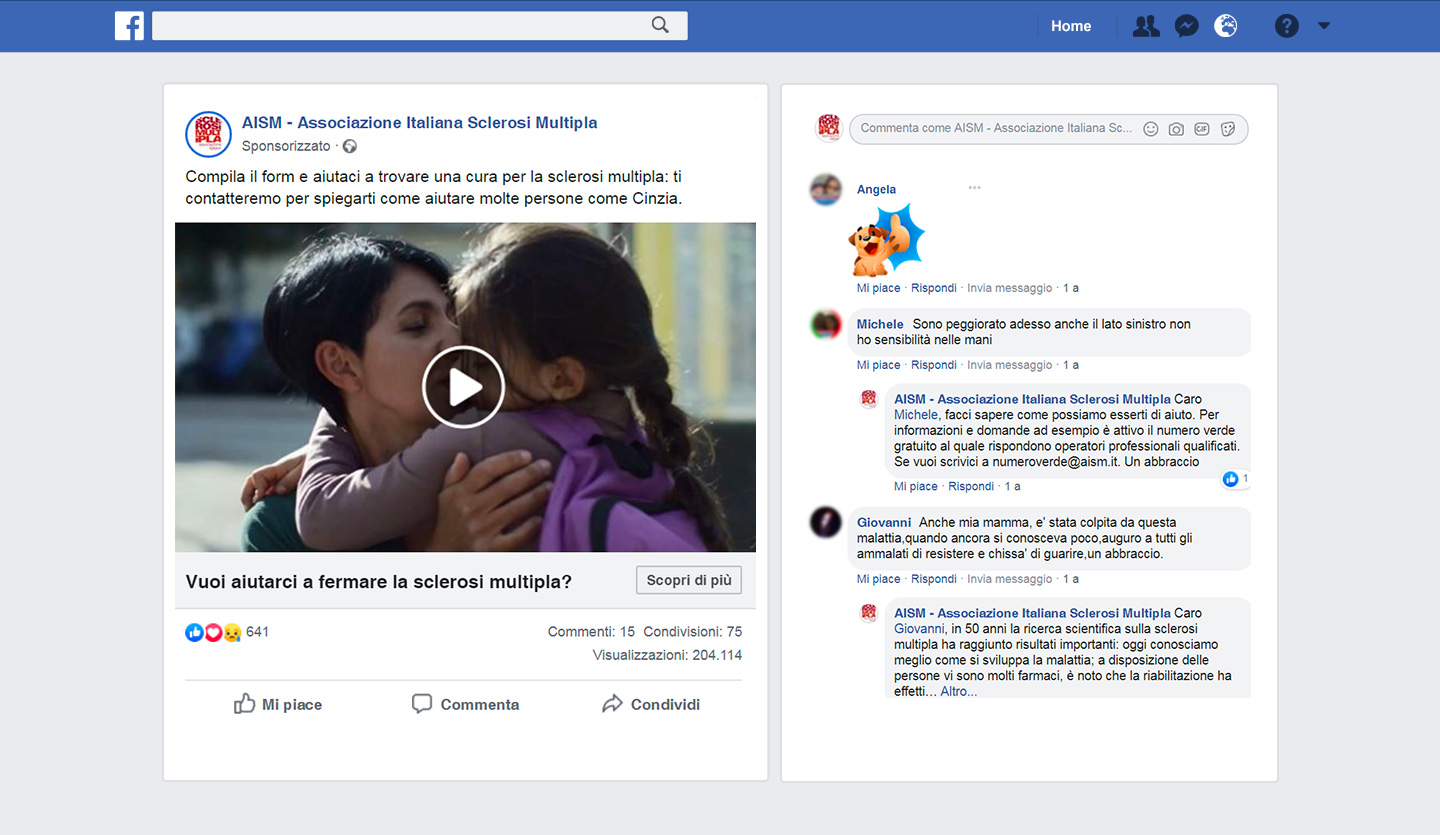Click the like reaction icon beside 641
This screenshot has height=835, width=1440.
pos(194,632)
